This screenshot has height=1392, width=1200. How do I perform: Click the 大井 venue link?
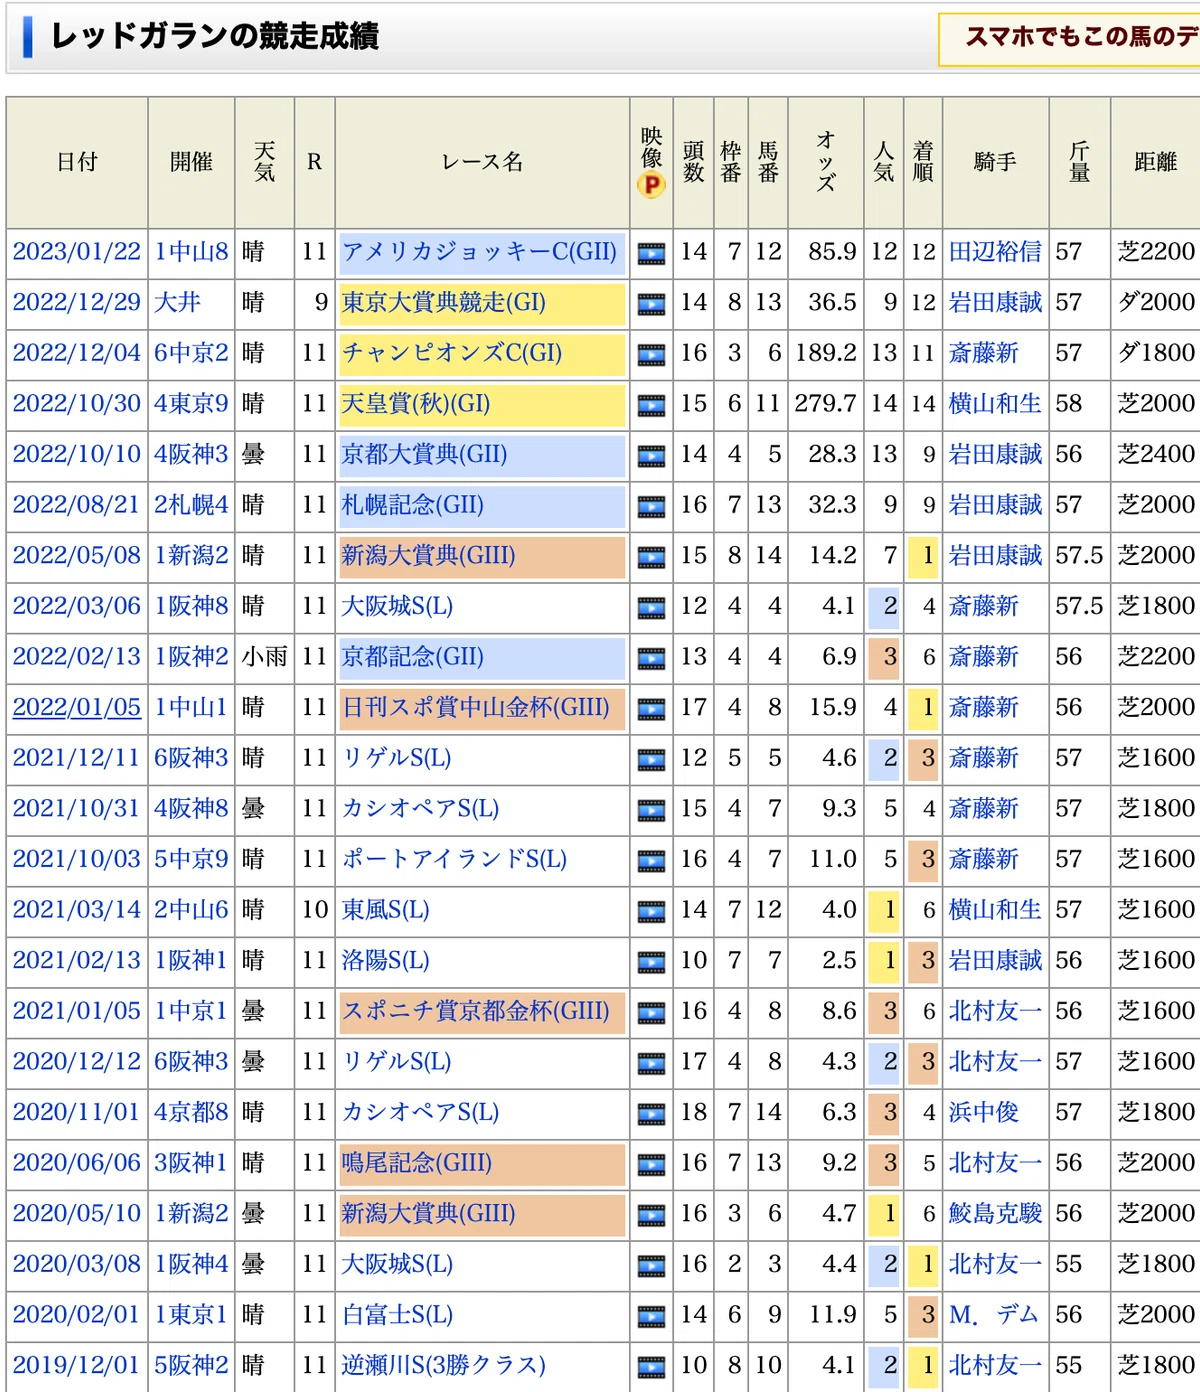[x=177, y=302]
